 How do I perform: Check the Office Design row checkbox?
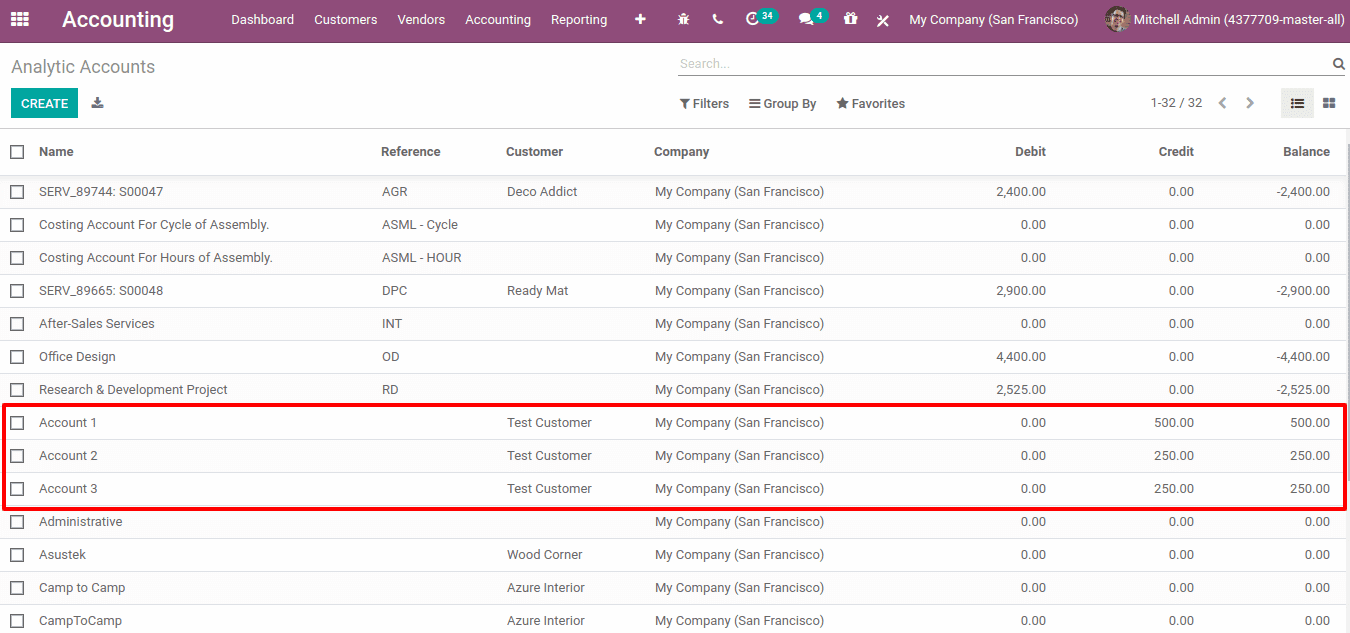pyautogui.click(x=17, y=357)
